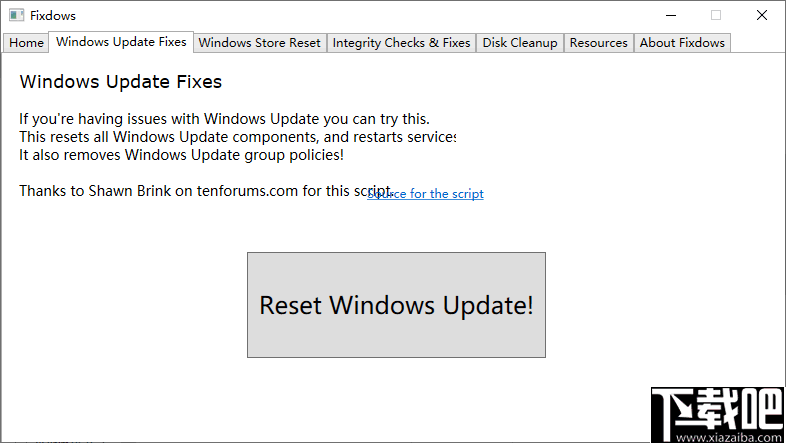Click the Fixdows title bar text
This screenshot has height=443, width=786.
[53, 16]
